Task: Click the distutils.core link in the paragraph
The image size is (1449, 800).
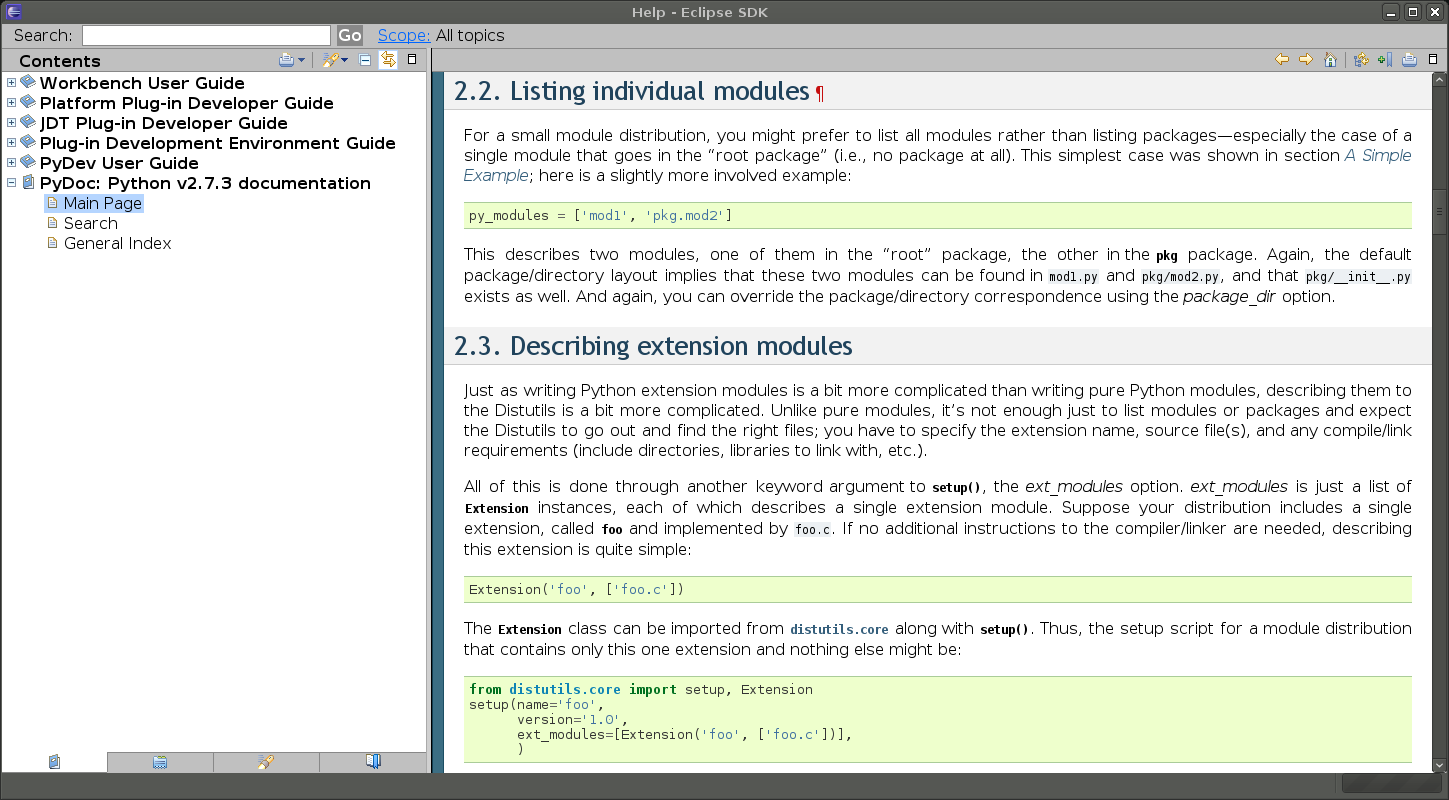Action: point(839,629)
